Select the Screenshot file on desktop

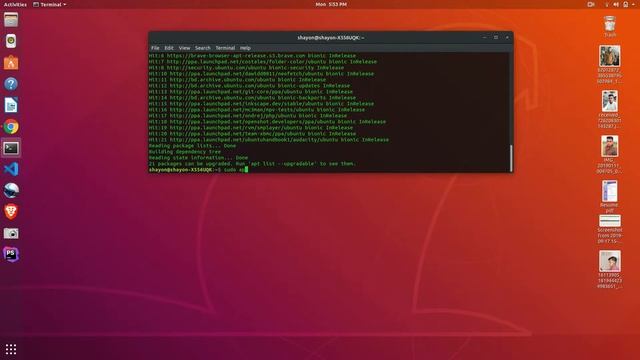tap(610, 229)
